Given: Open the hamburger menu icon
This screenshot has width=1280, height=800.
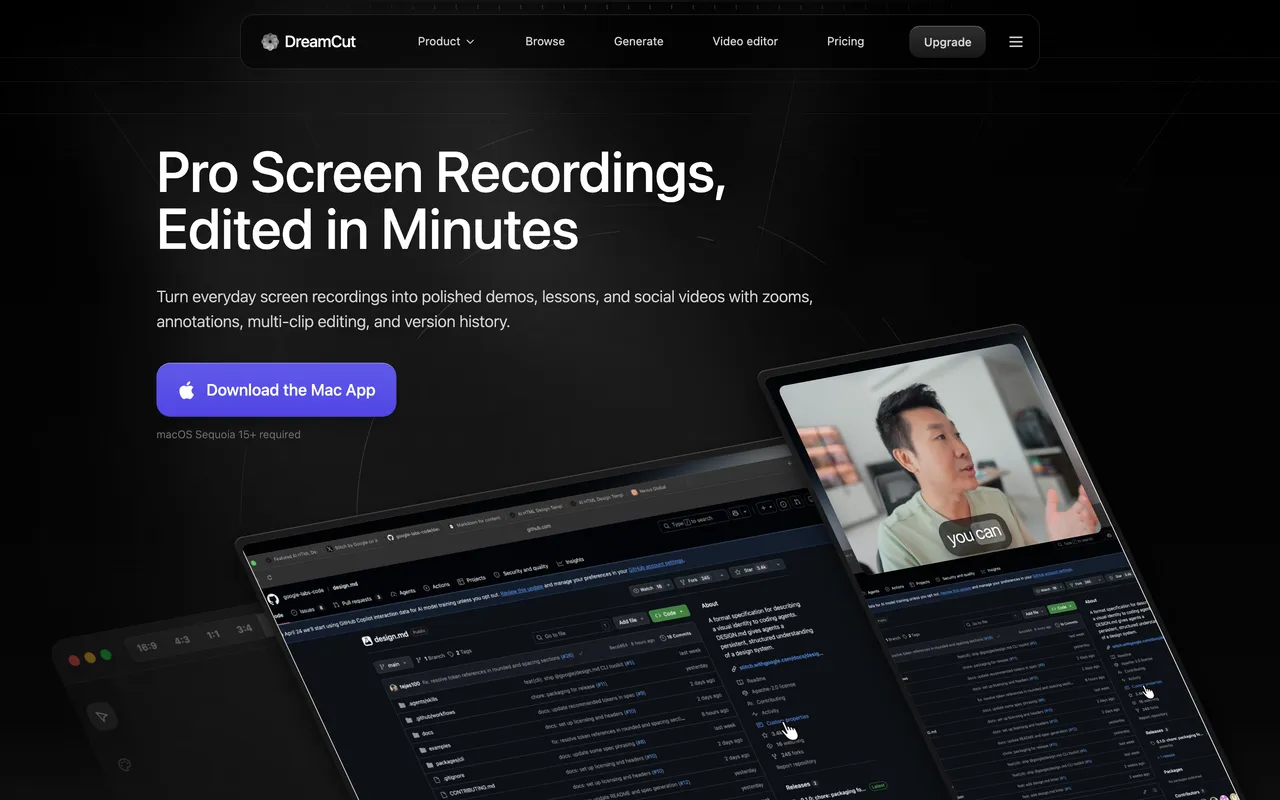Looking at the screenshot, I should [x=1016, y=42].
